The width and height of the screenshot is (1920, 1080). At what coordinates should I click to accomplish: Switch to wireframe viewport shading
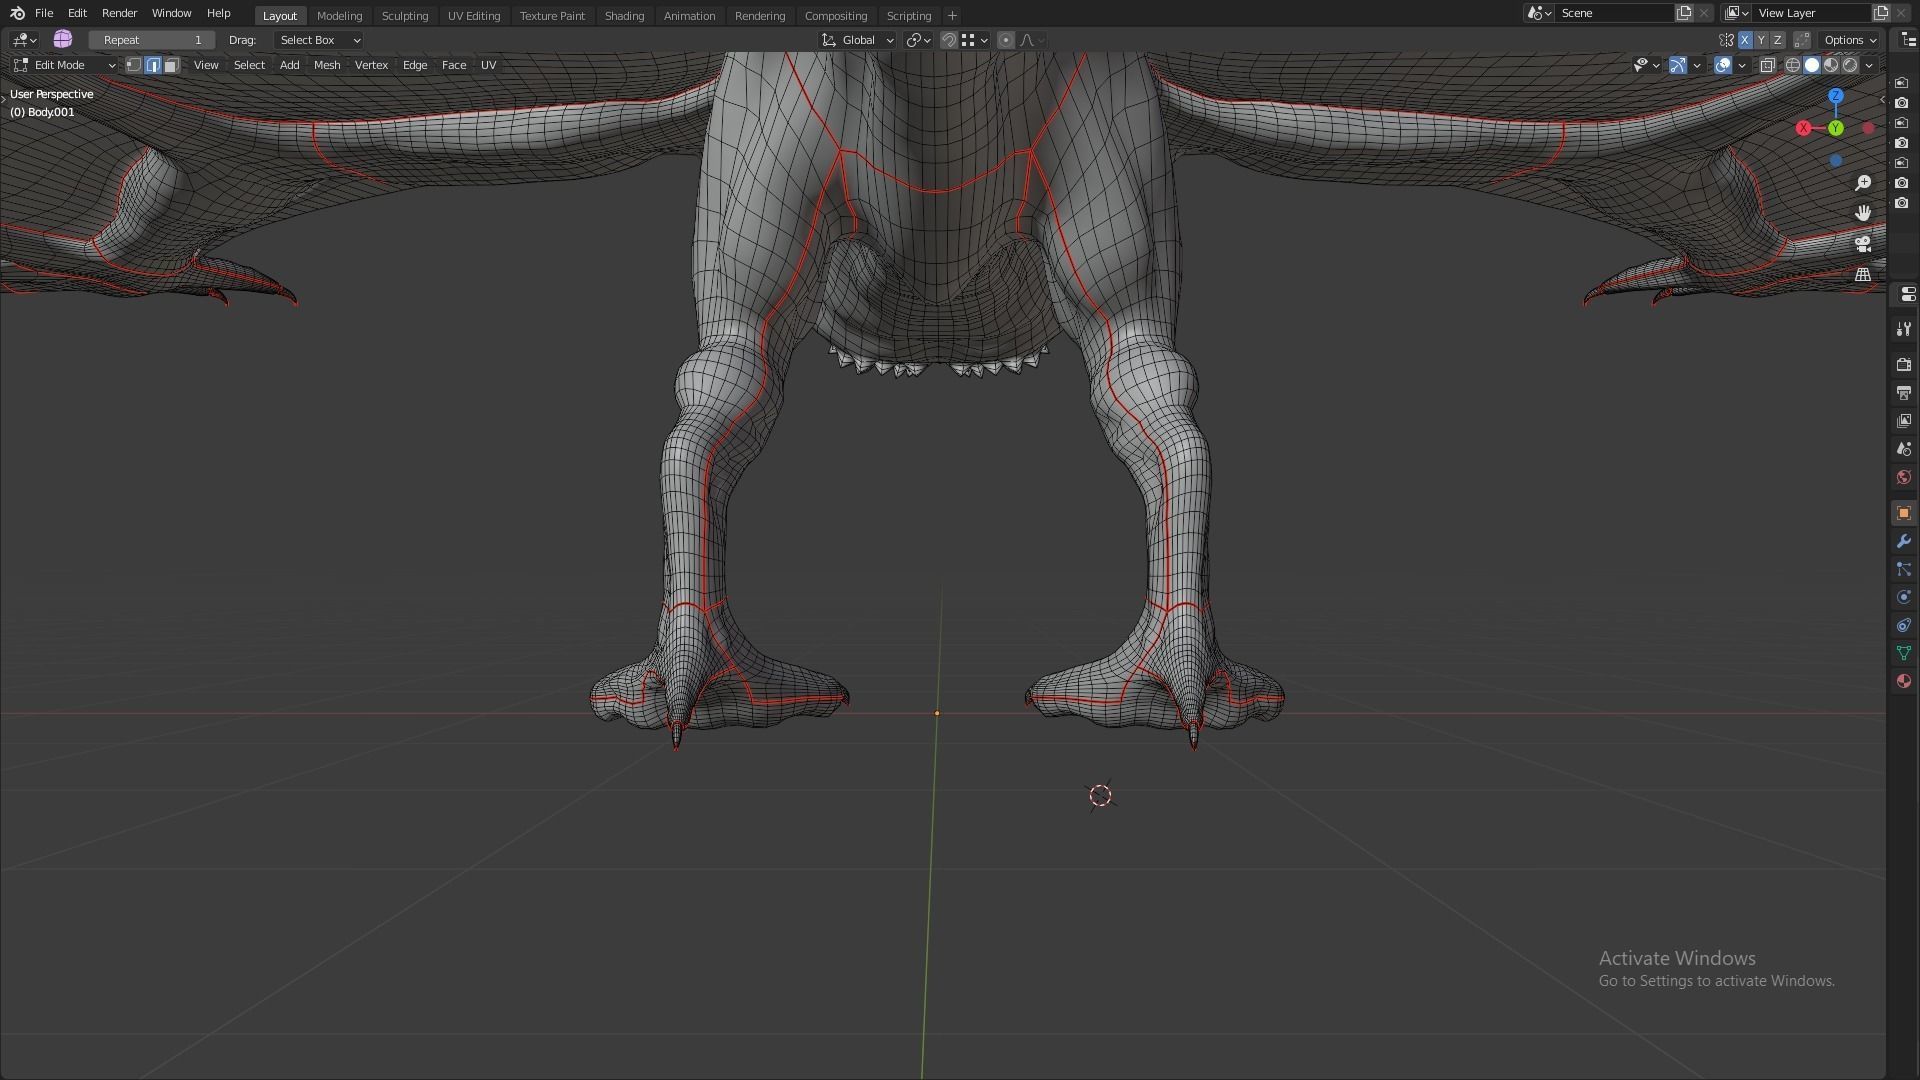(1793, 65)
